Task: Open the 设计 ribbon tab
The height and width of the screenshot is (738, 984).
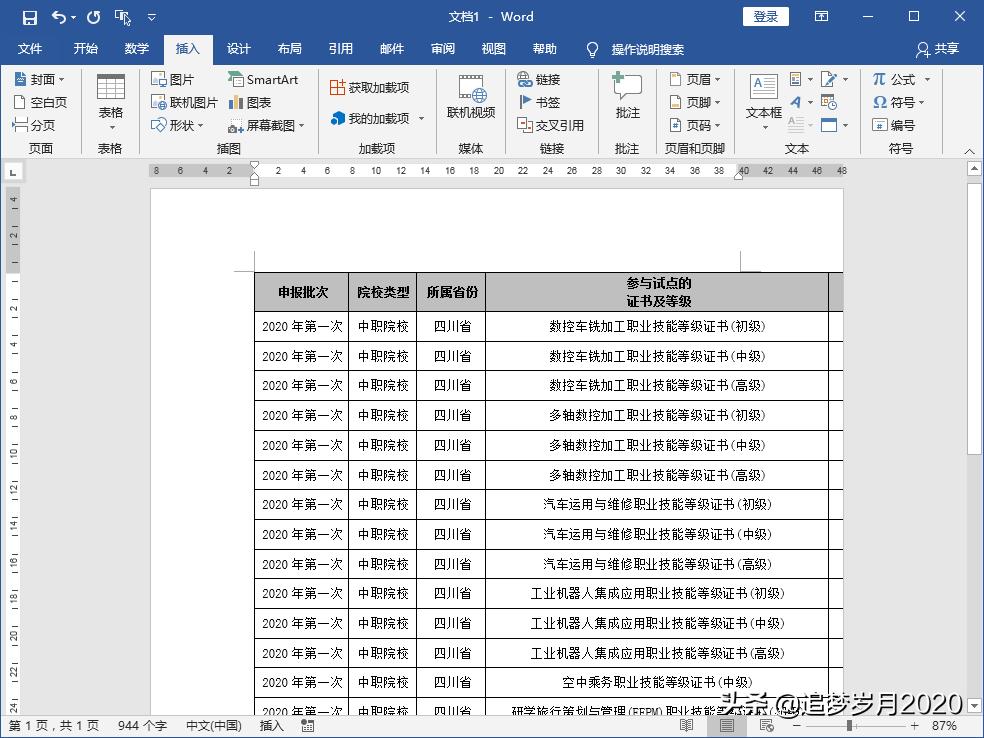Action: pyautogui.click(x=238, y=47)
